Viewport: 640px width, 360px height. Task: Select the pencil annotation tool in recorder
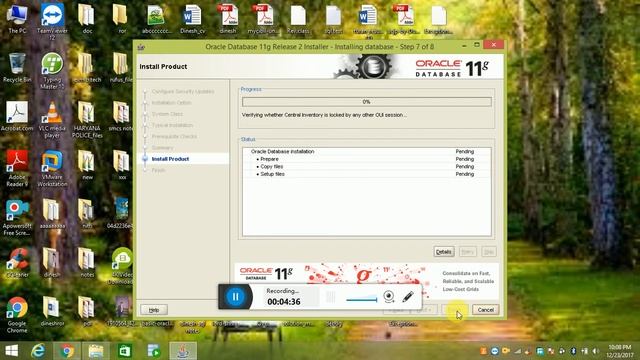pos(408,297)
